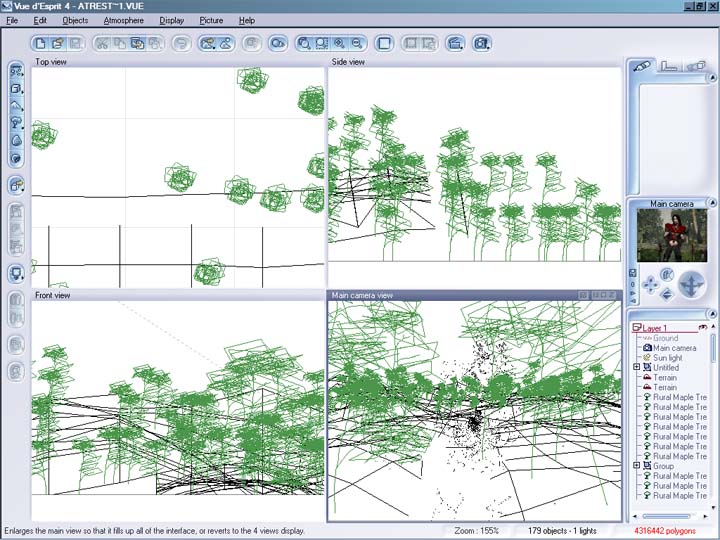
Task: Open the Objects menu
Action: (75, 20)
